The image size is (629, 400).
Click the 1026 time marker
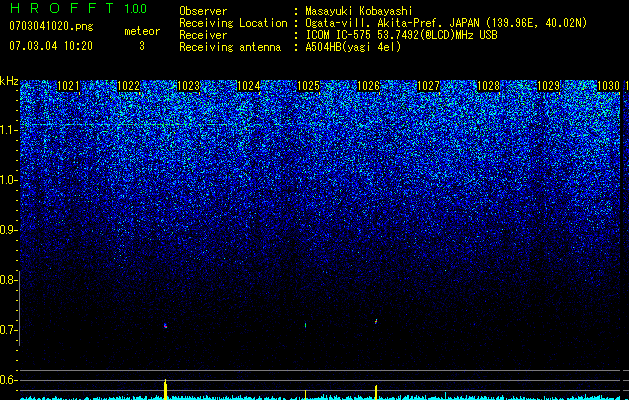click(x=368, y=86)
